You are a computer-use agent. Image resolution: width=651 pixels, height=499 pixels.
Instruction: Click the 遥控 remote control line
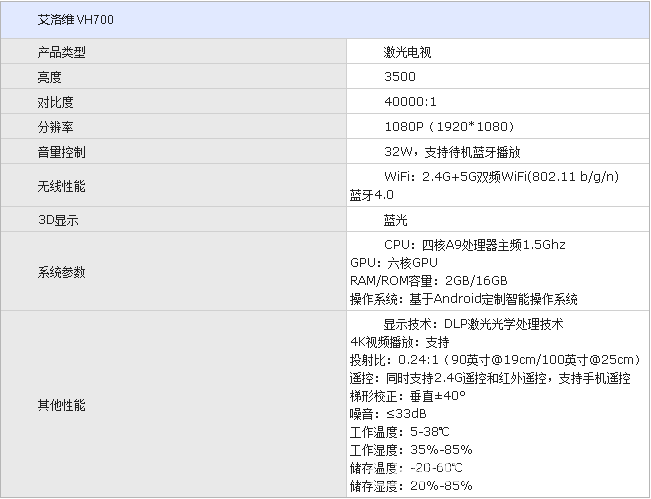click(490, 378)
